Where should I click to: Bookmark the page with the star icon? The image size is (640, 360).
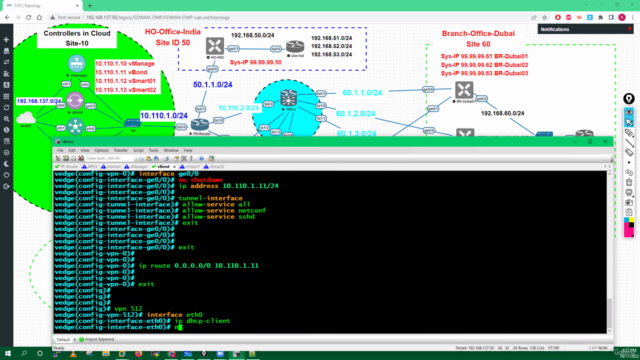click(544, 18)
